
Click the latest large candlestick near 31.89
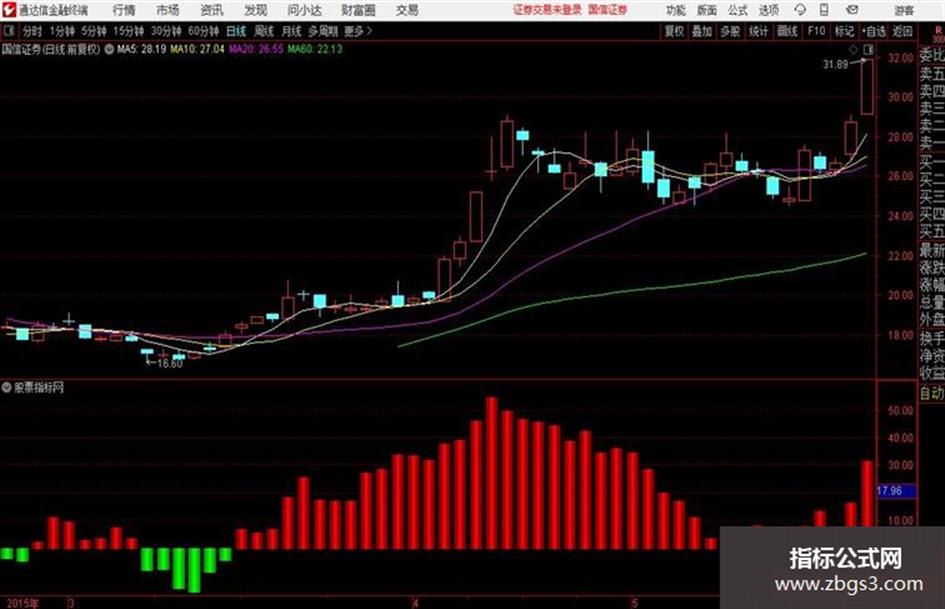pos(867,86)
